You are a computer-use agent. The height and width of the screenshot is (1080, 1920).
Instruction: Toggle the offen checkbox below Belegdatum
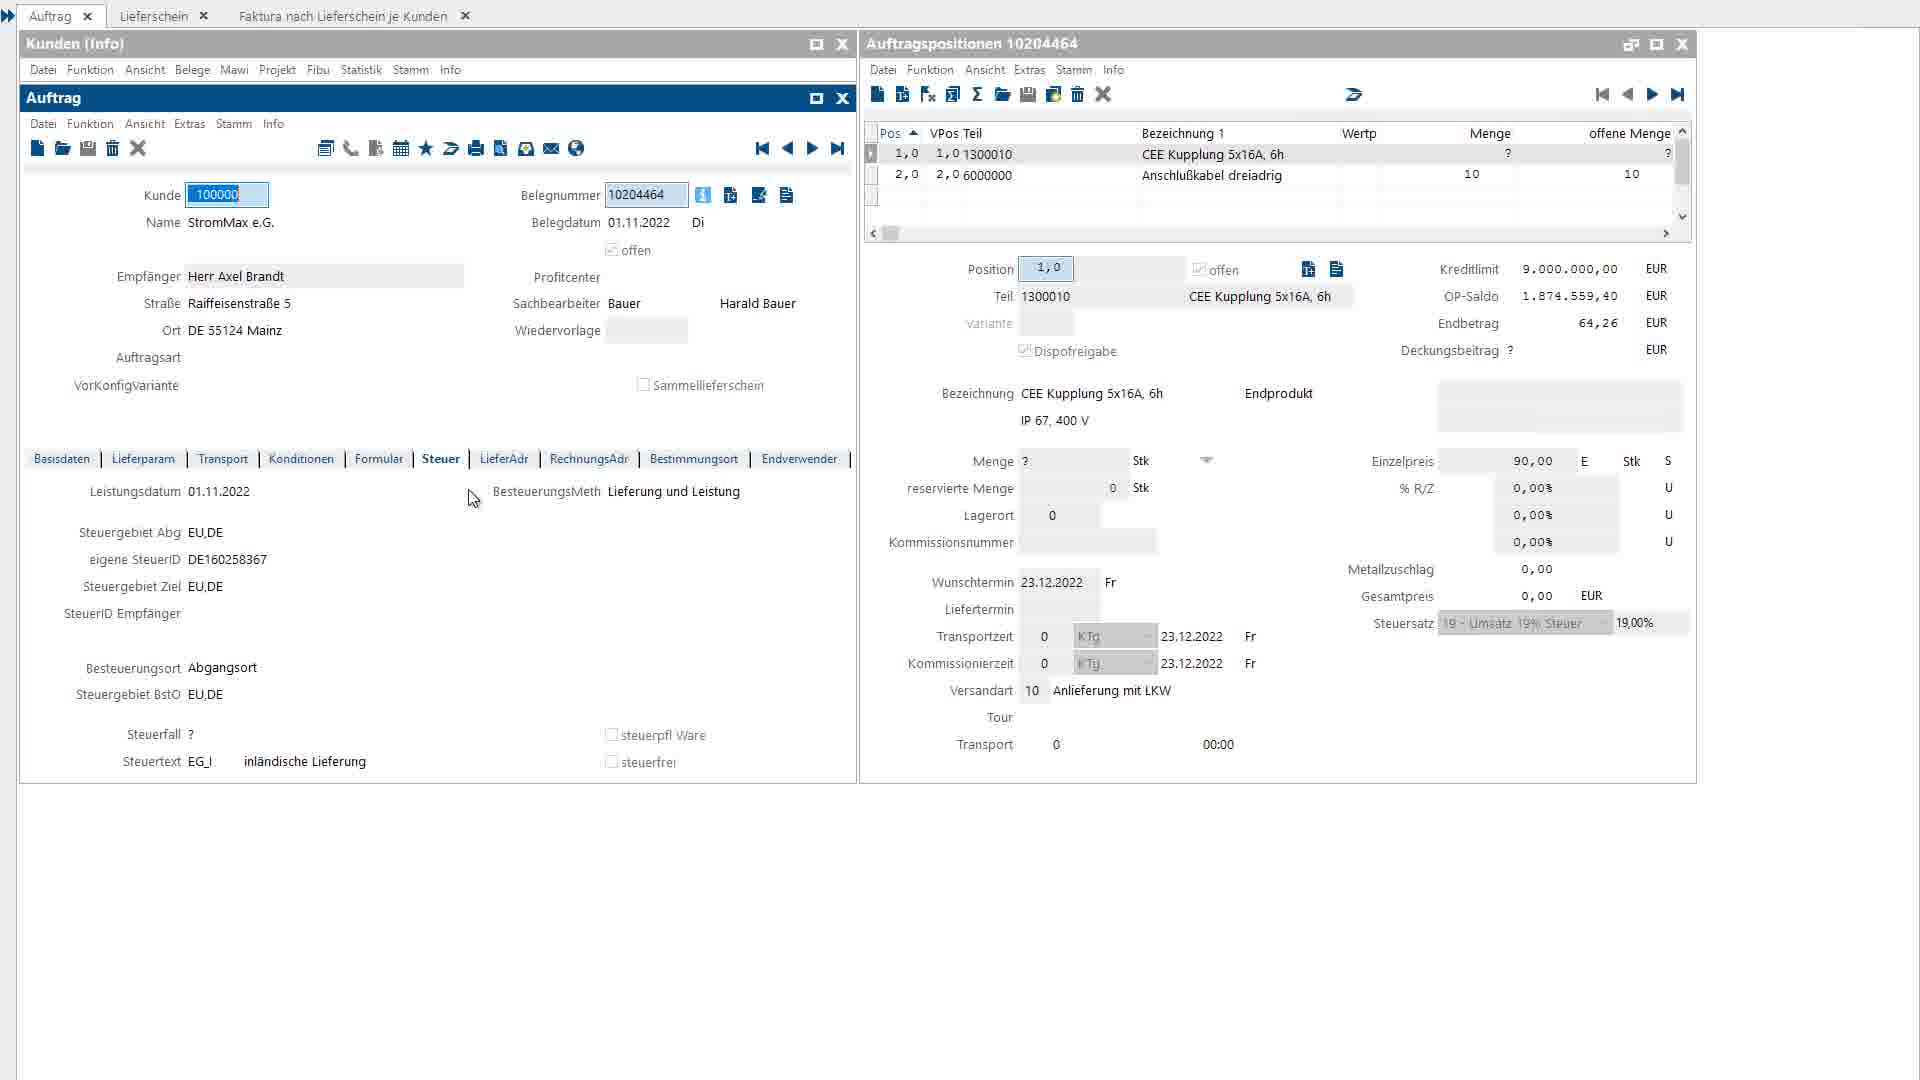point(611,250)
